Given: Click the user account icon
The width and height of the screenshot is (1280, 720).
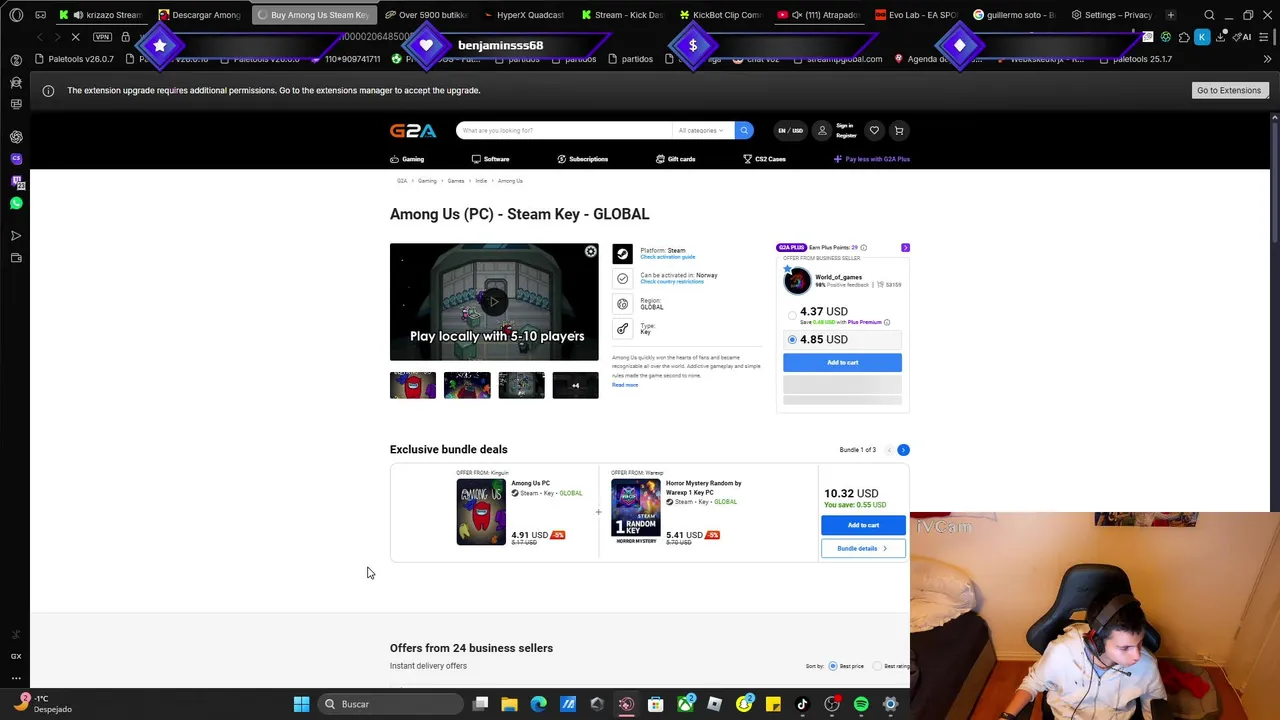Looking at the screenshot, I should pos(822,130).
